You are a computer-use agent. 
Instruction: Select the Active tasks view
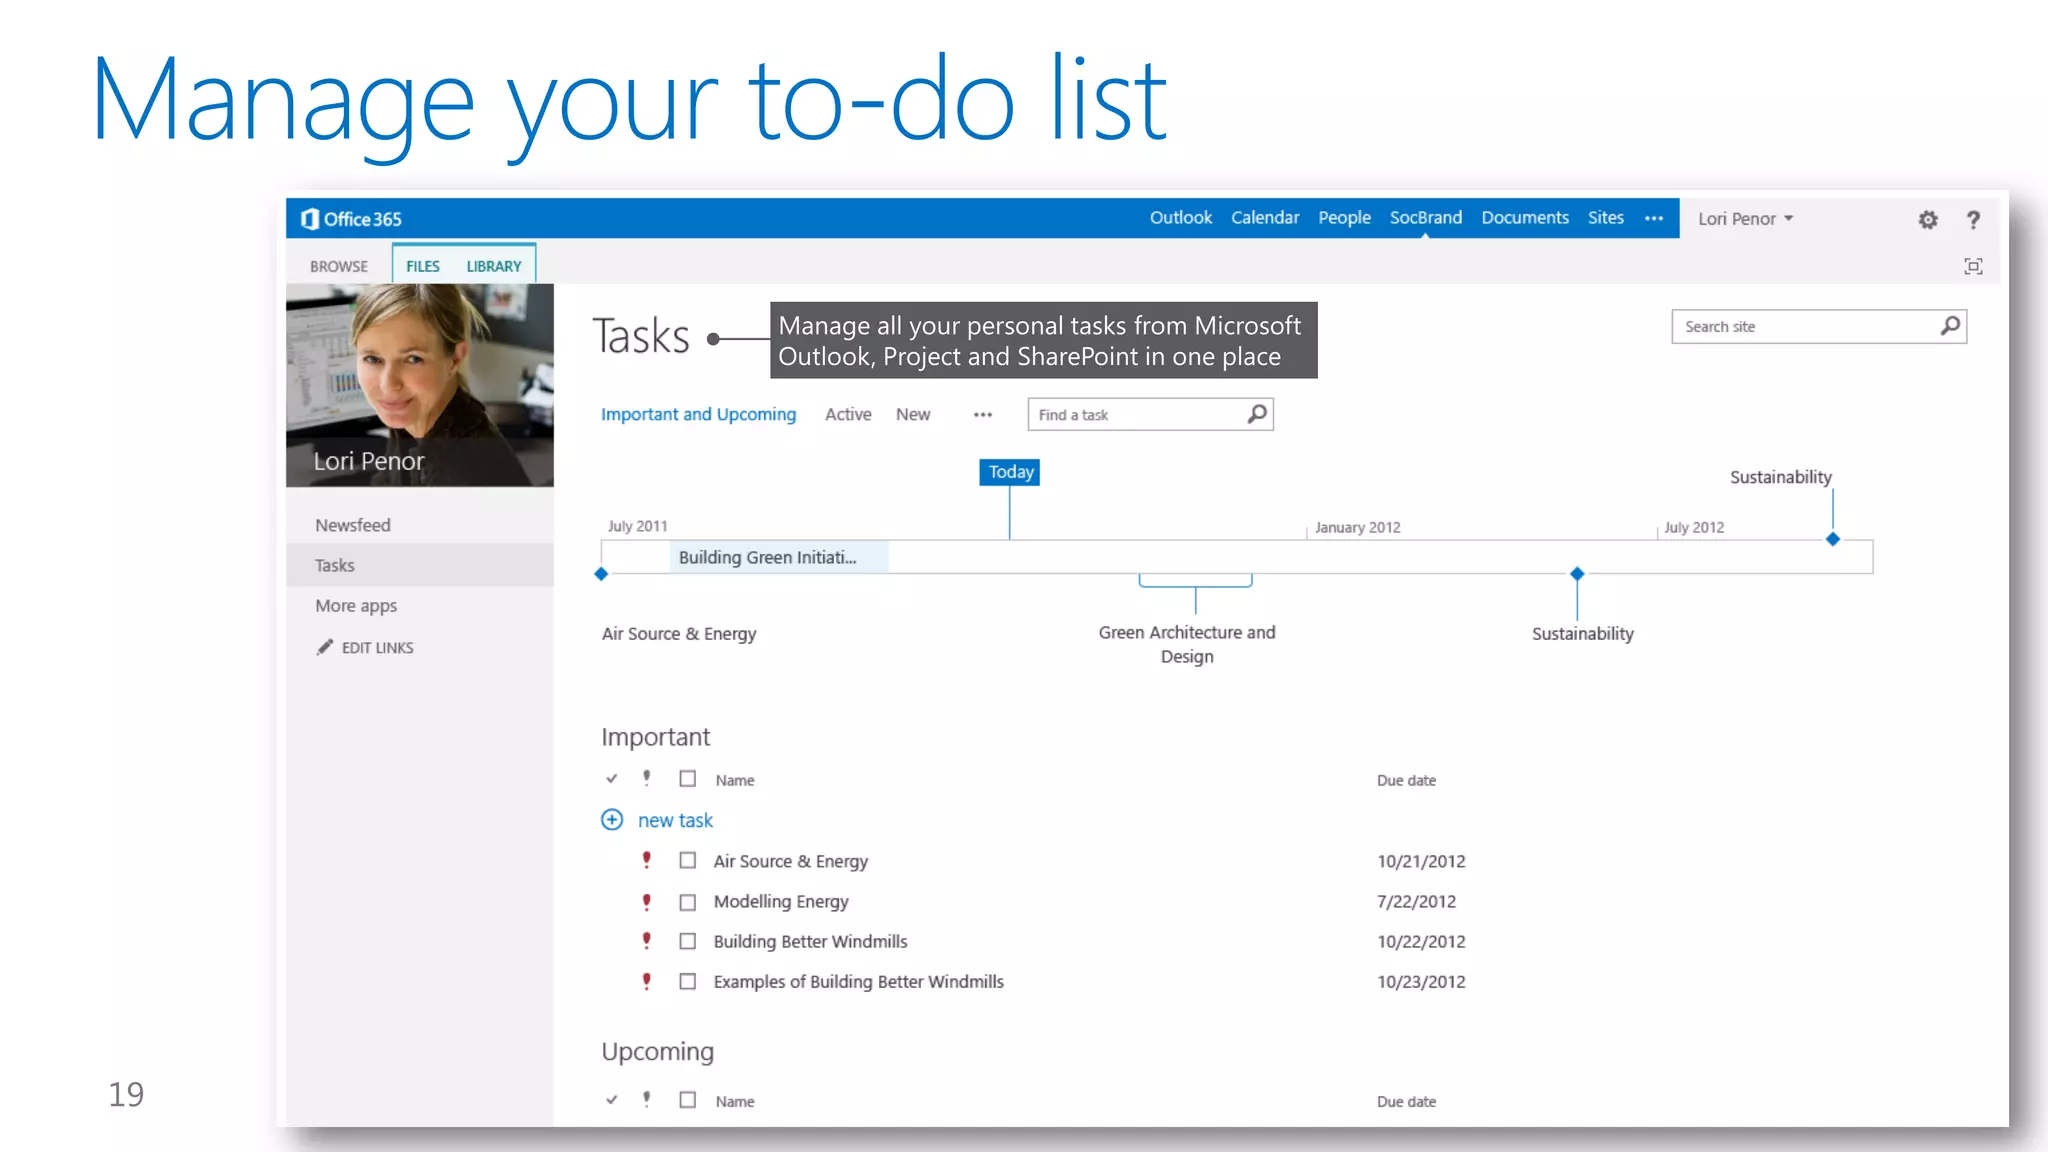point(847,414)
